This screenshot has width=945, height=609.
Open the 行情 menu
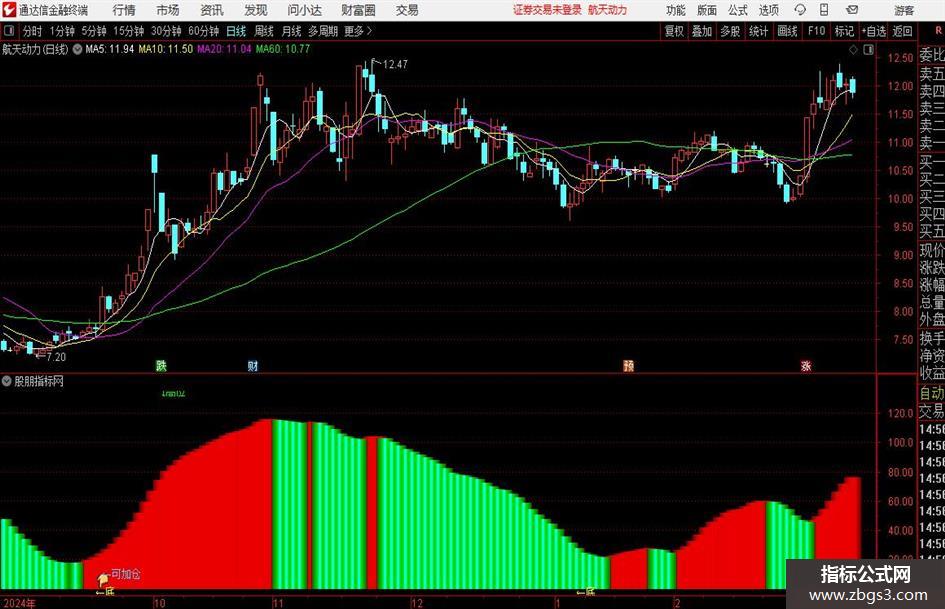pos(124,10)
